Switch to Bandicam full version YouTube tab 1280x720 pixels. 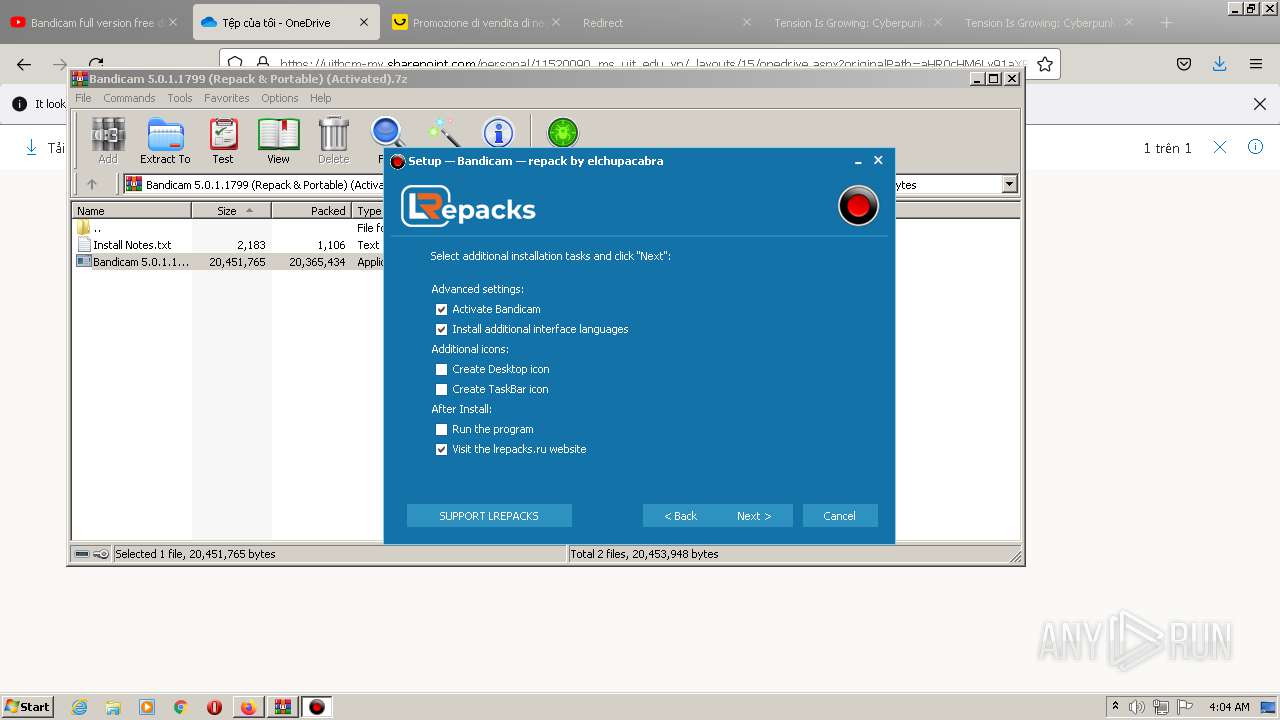click(x=95, y=22)
